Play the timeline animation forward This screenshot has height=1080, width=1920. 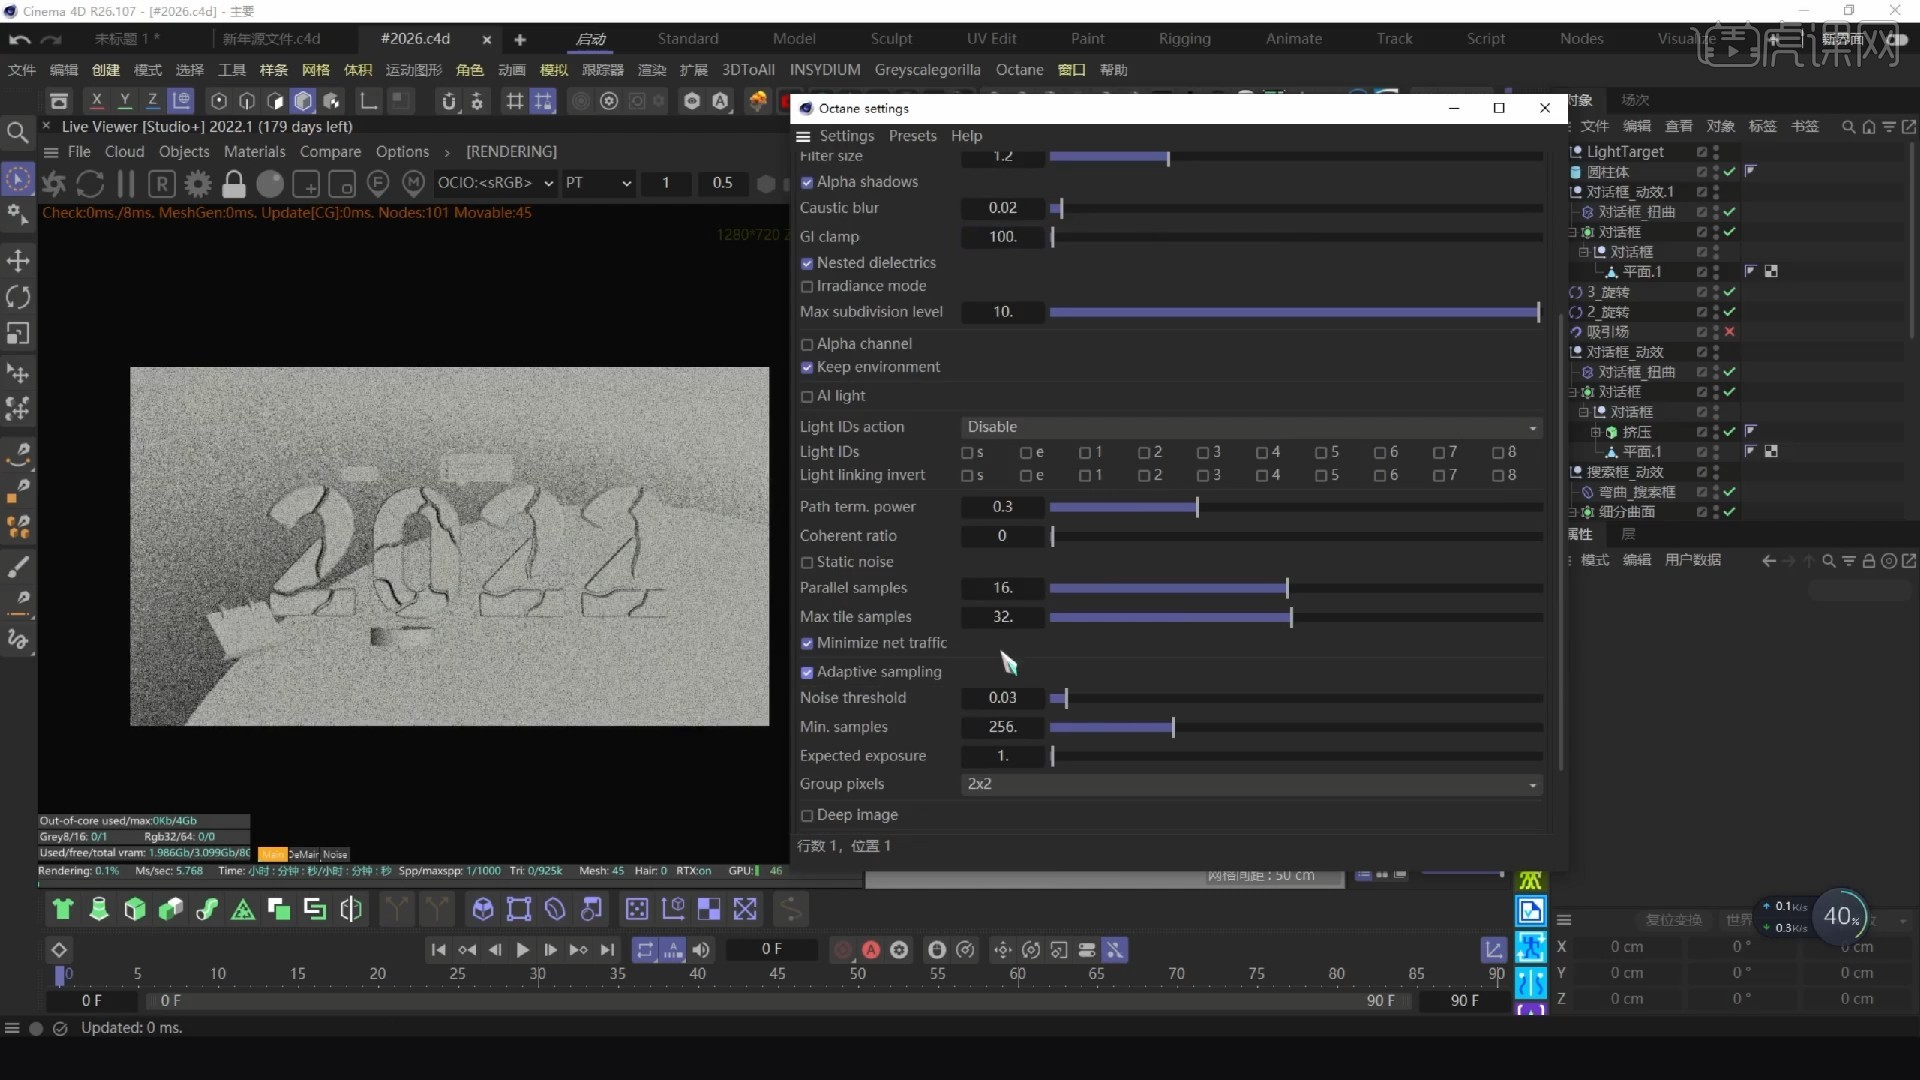point(522,950)
